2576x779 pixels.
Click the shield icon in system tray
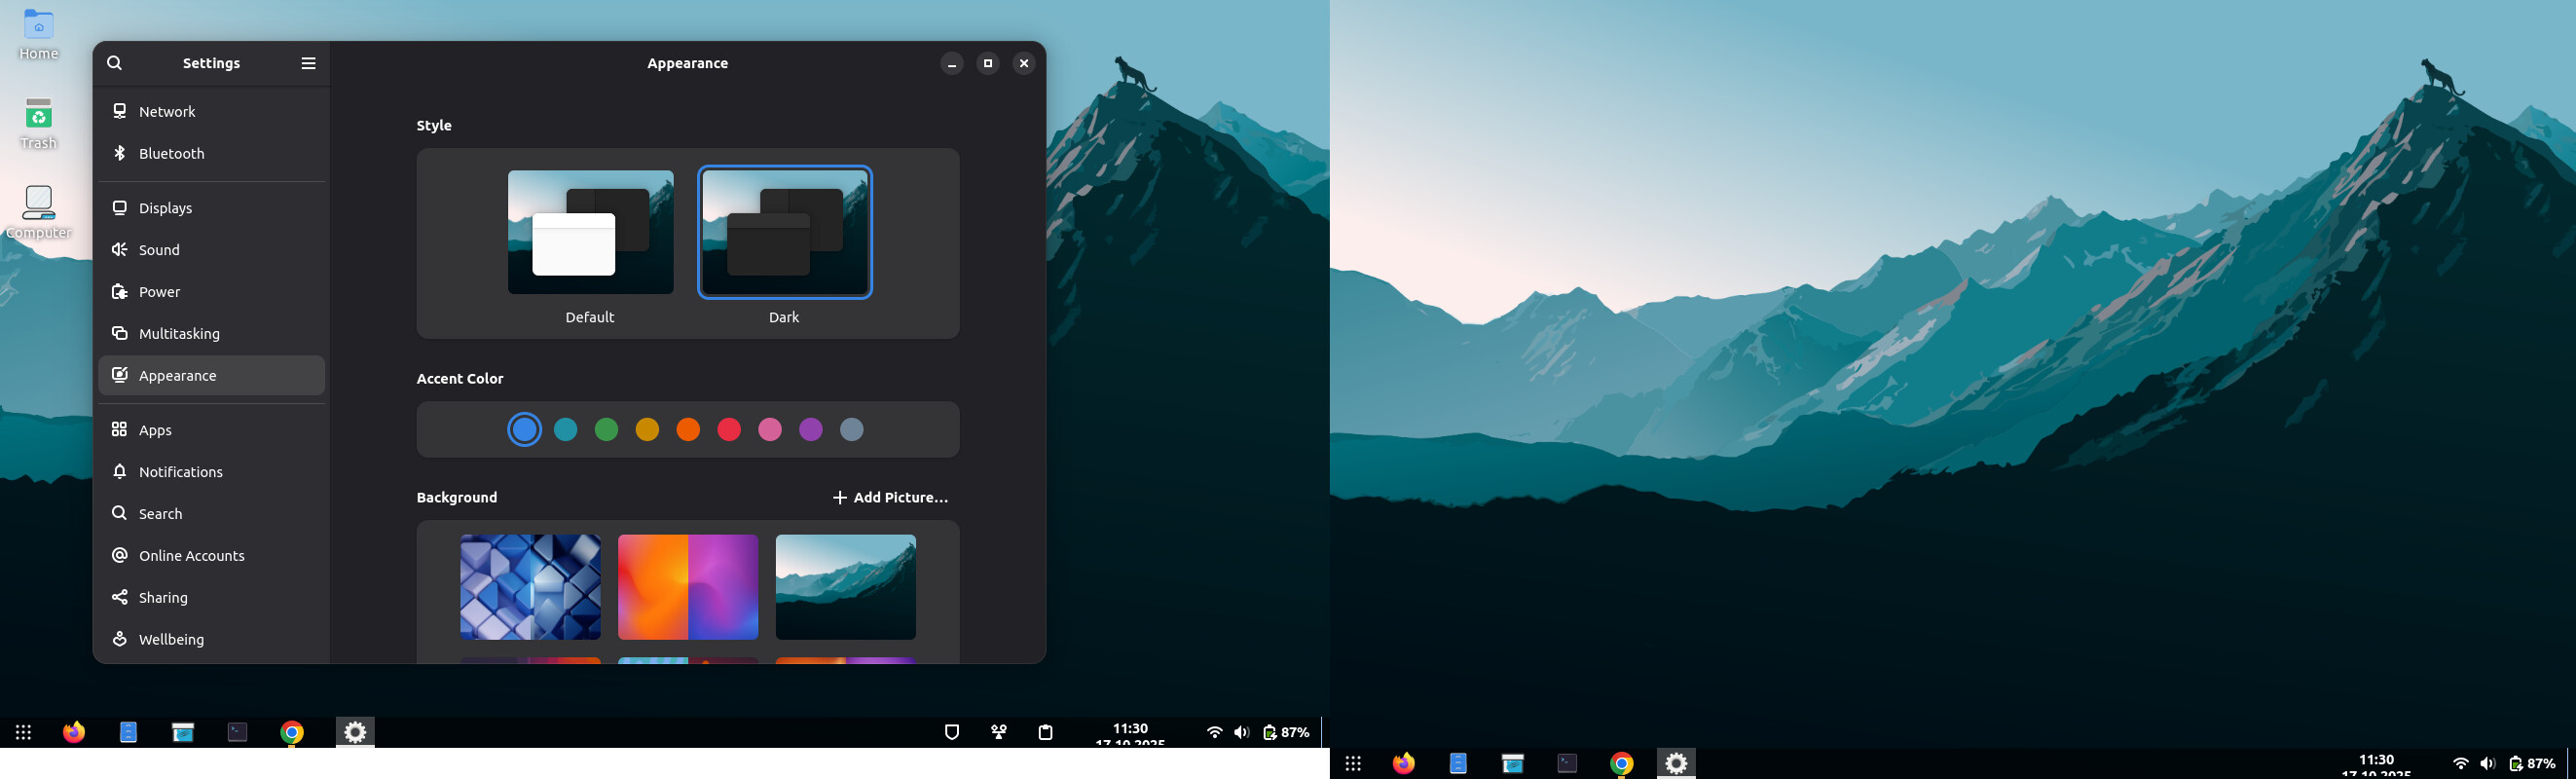pyautogui.click(x=951, y=732)
